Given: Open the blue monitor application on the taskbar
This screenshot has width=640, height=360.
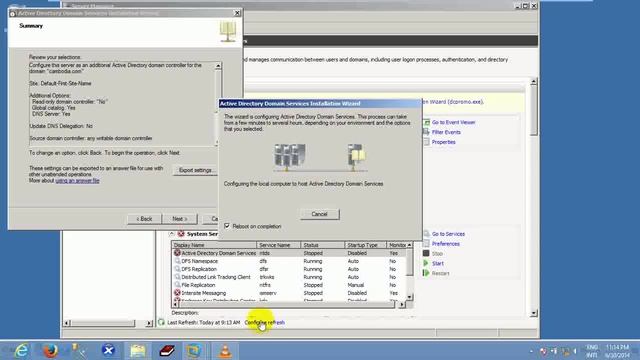Looking at the screenshot, I should pyautogui.click(x=194, y=351).
